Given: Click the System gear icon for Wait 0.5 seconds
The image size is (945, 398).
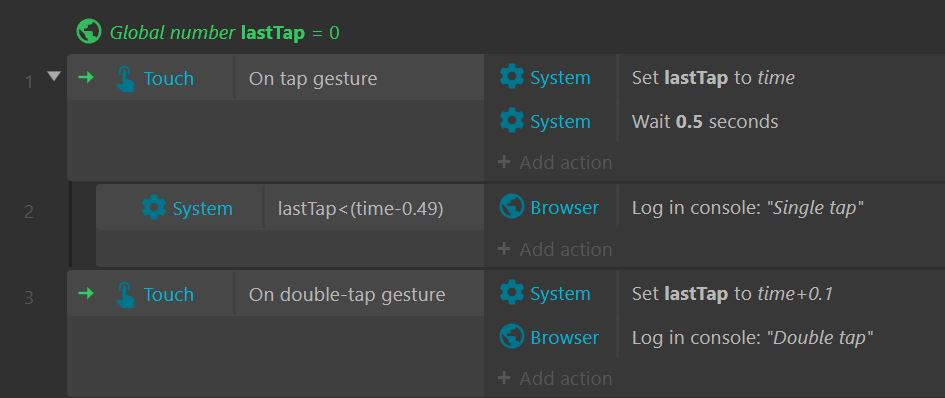Looking at the screenshot, I should point(512,121).
